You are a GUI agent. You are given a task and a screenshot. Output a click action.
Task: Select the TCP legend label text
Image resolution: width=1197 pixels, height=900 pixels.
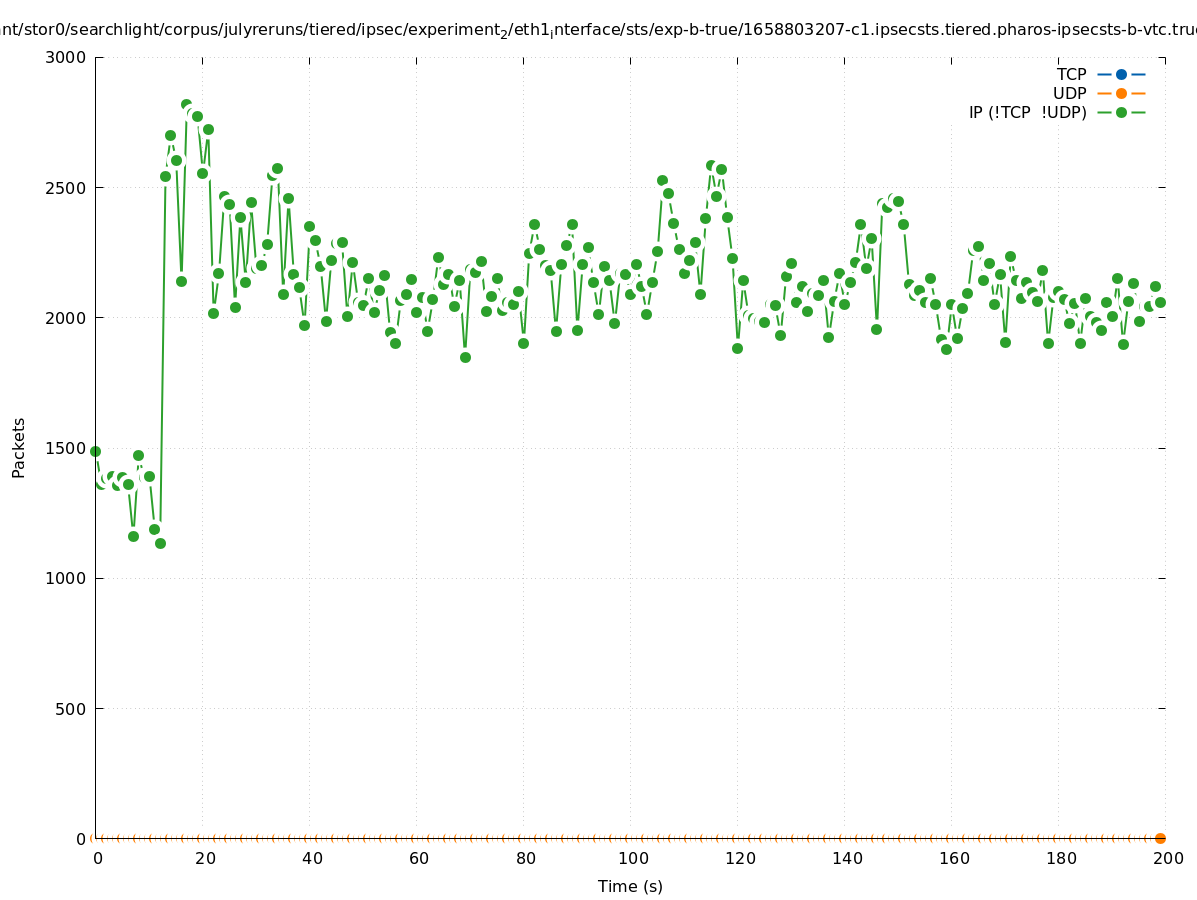pos(1071,74)
